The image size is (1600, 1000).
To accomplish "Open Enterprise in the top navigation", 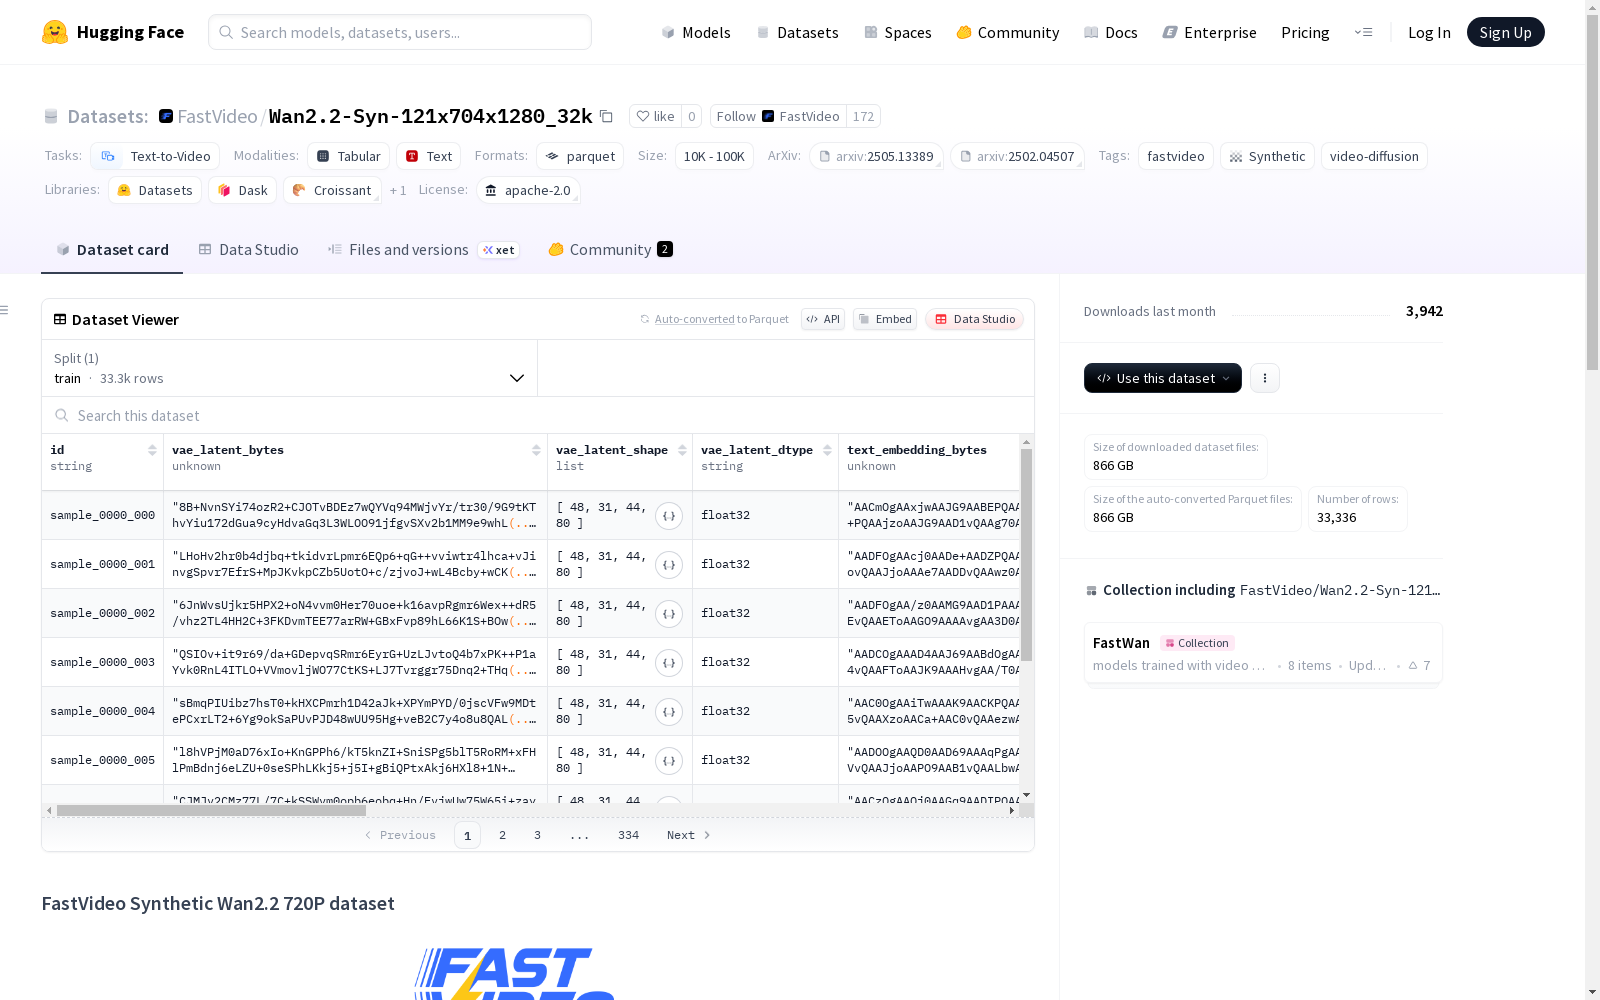I will (1210, 32).
